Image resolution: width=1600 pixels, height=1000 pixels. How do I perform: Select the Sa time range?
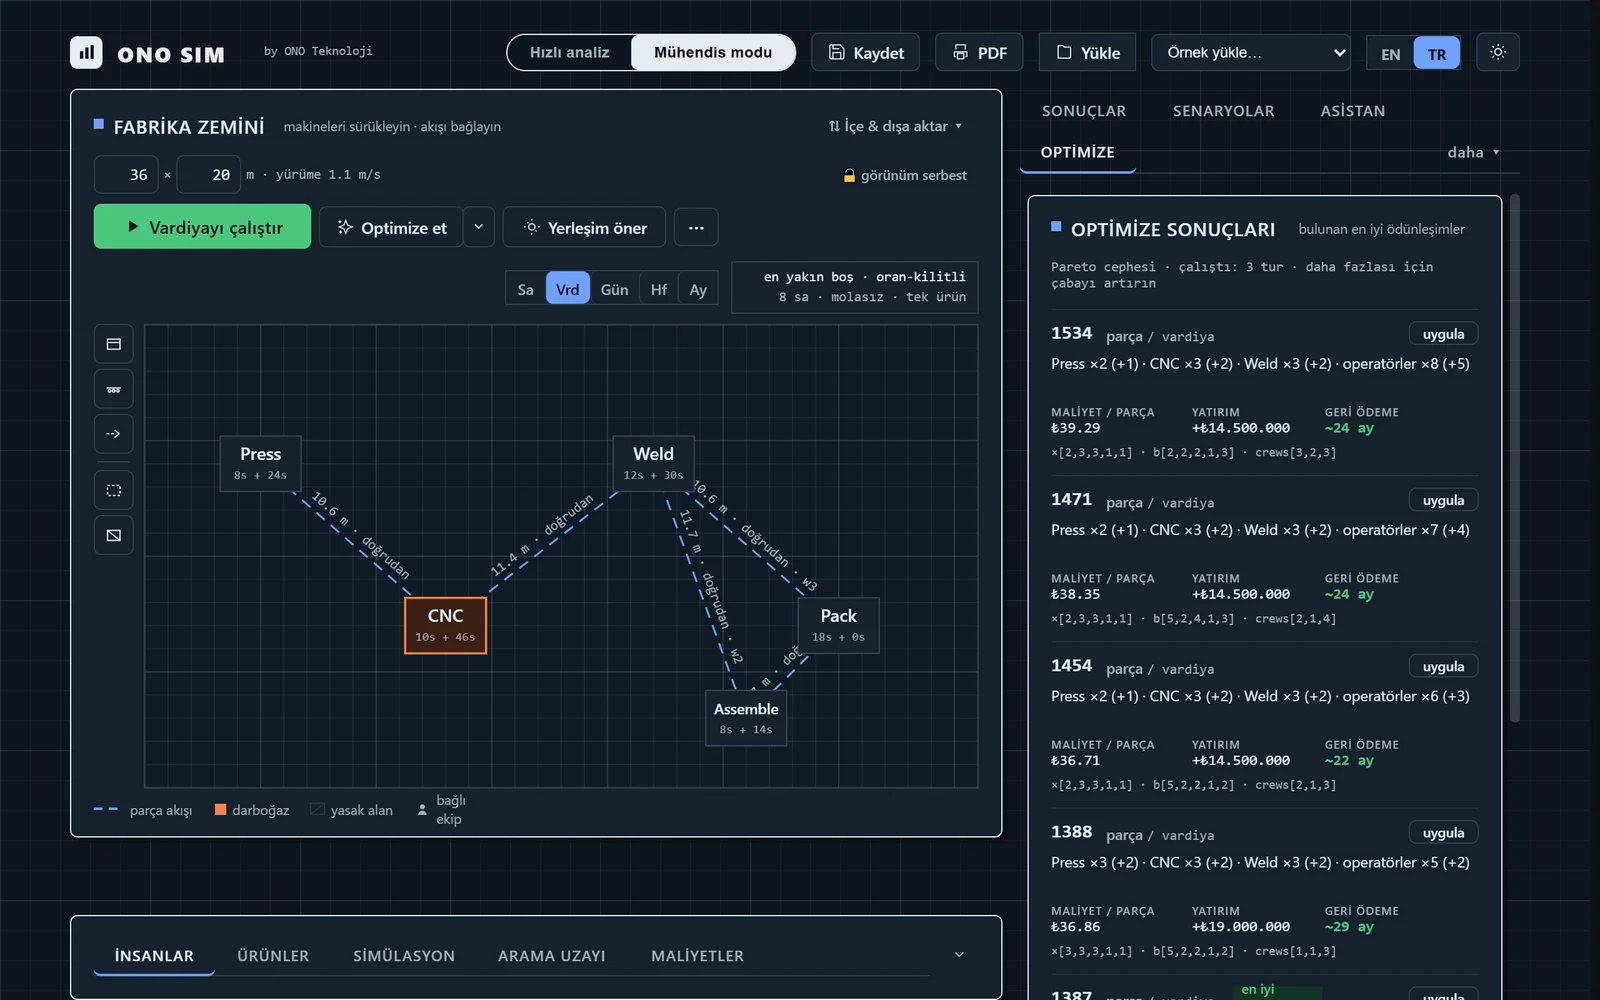[x=526, y=289]
